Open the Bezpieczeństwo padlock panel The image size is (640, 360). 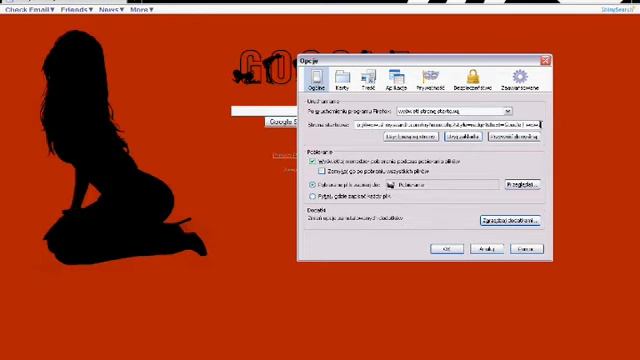[x=473, y=80]
